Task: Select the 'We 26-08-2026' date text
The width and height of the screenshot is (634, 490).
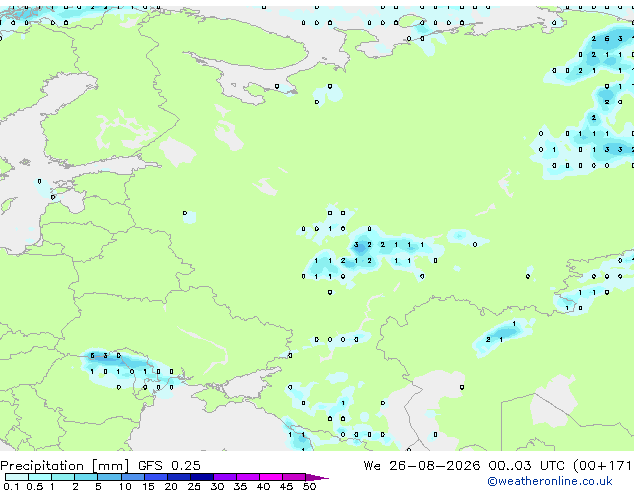Action: (422, 466)
